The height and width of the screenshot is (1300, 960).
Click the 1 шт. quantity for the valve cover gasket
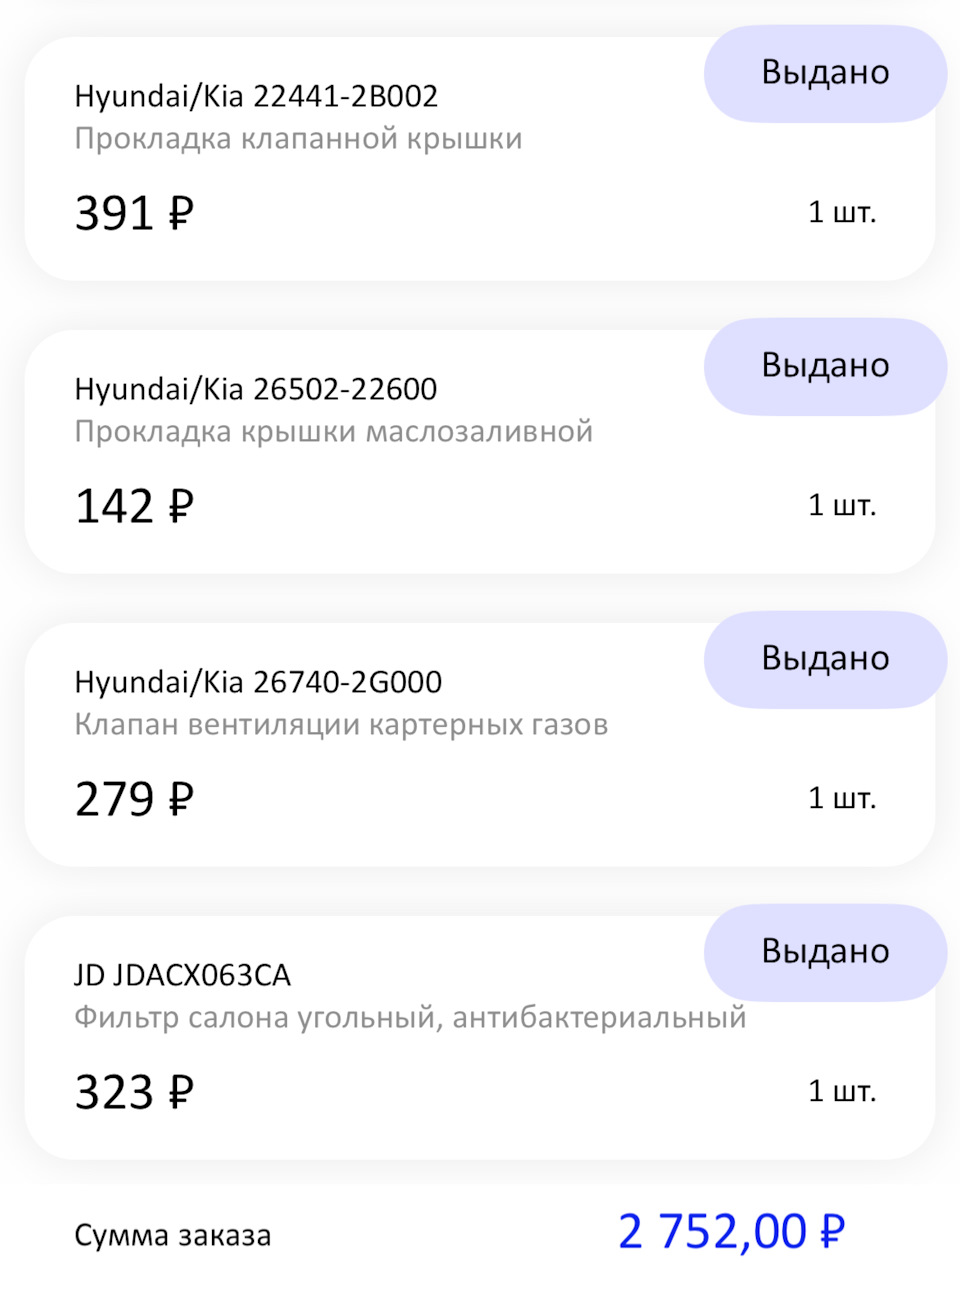coord(841,212)
